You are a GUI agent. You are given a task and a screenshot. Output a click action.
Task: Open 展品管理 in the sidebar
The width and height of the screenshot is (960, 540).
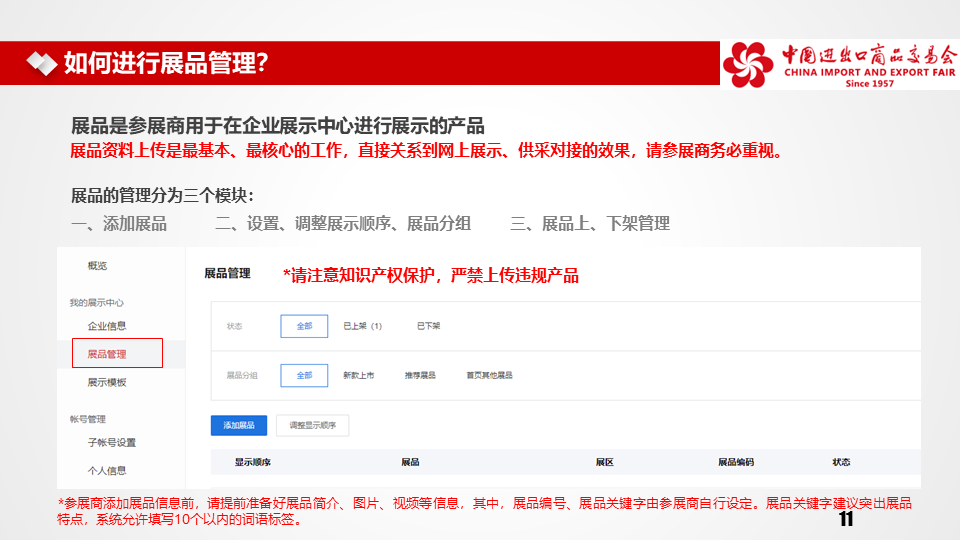coord(107,354)
